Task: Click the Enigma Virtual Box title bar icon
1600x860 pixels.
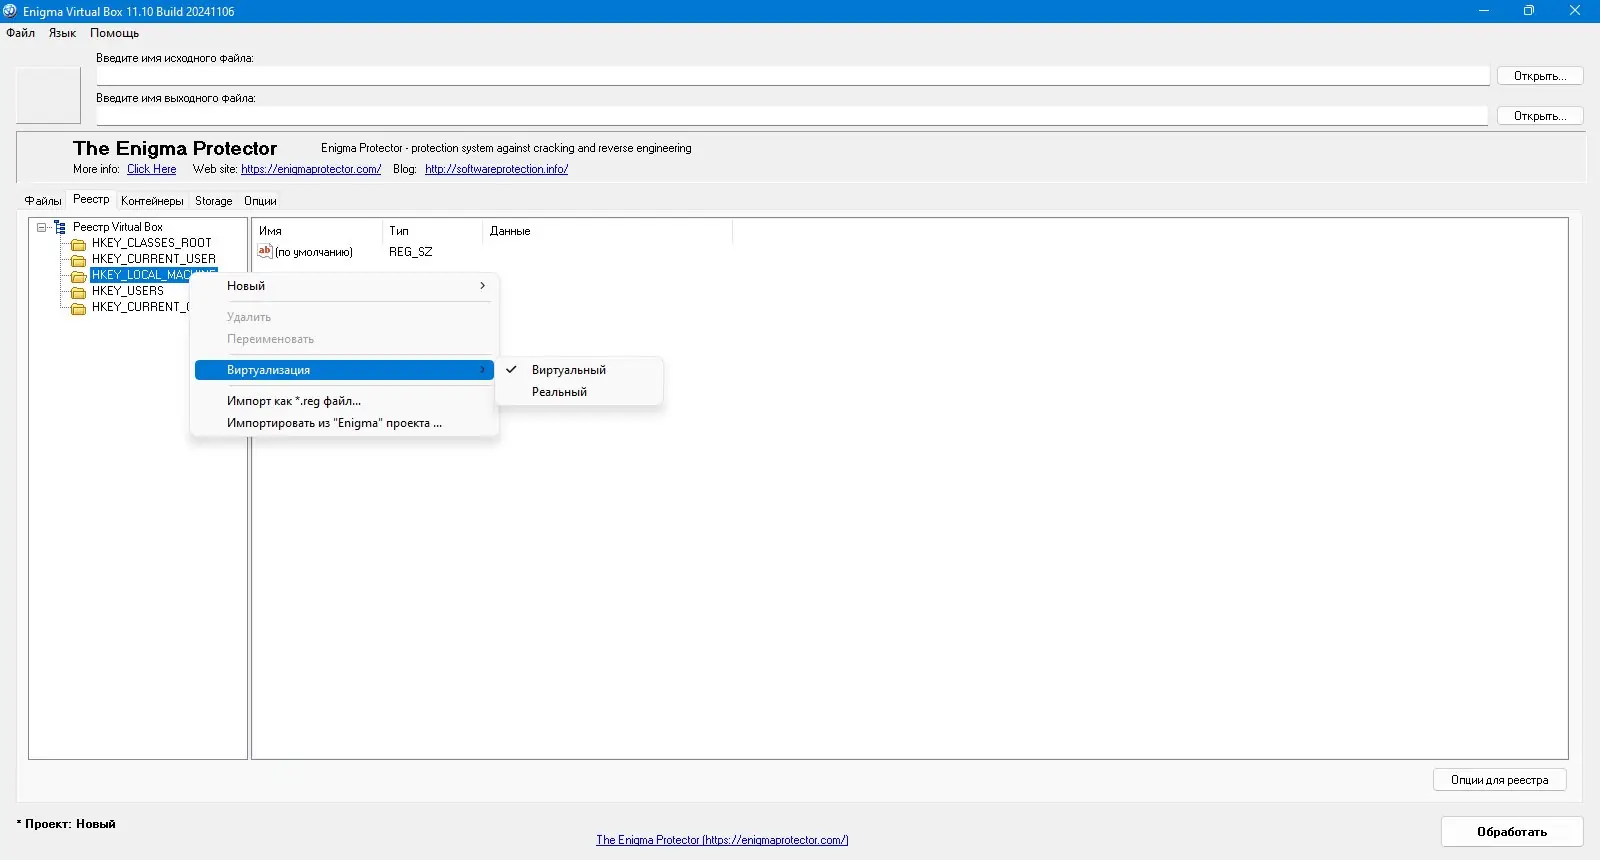Action: 10,11
